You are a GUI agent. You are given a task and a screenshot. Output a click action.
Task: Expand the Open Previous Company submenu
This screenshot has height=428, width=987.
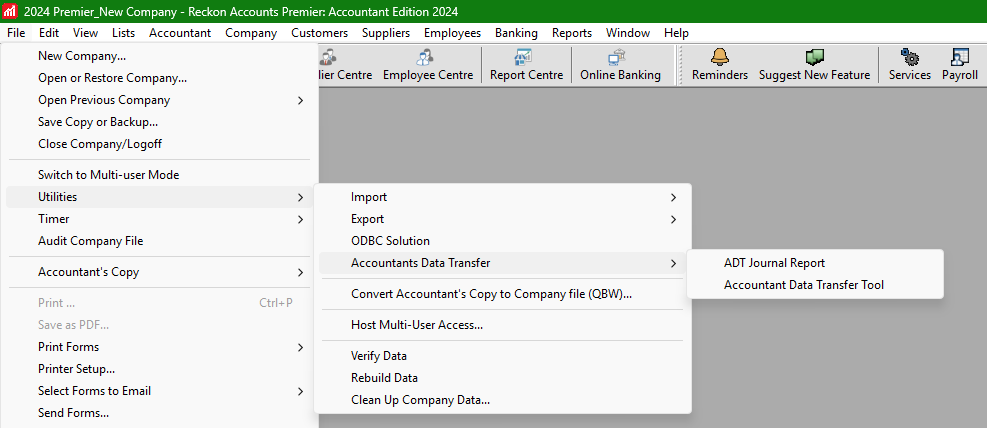click(104, 100)
